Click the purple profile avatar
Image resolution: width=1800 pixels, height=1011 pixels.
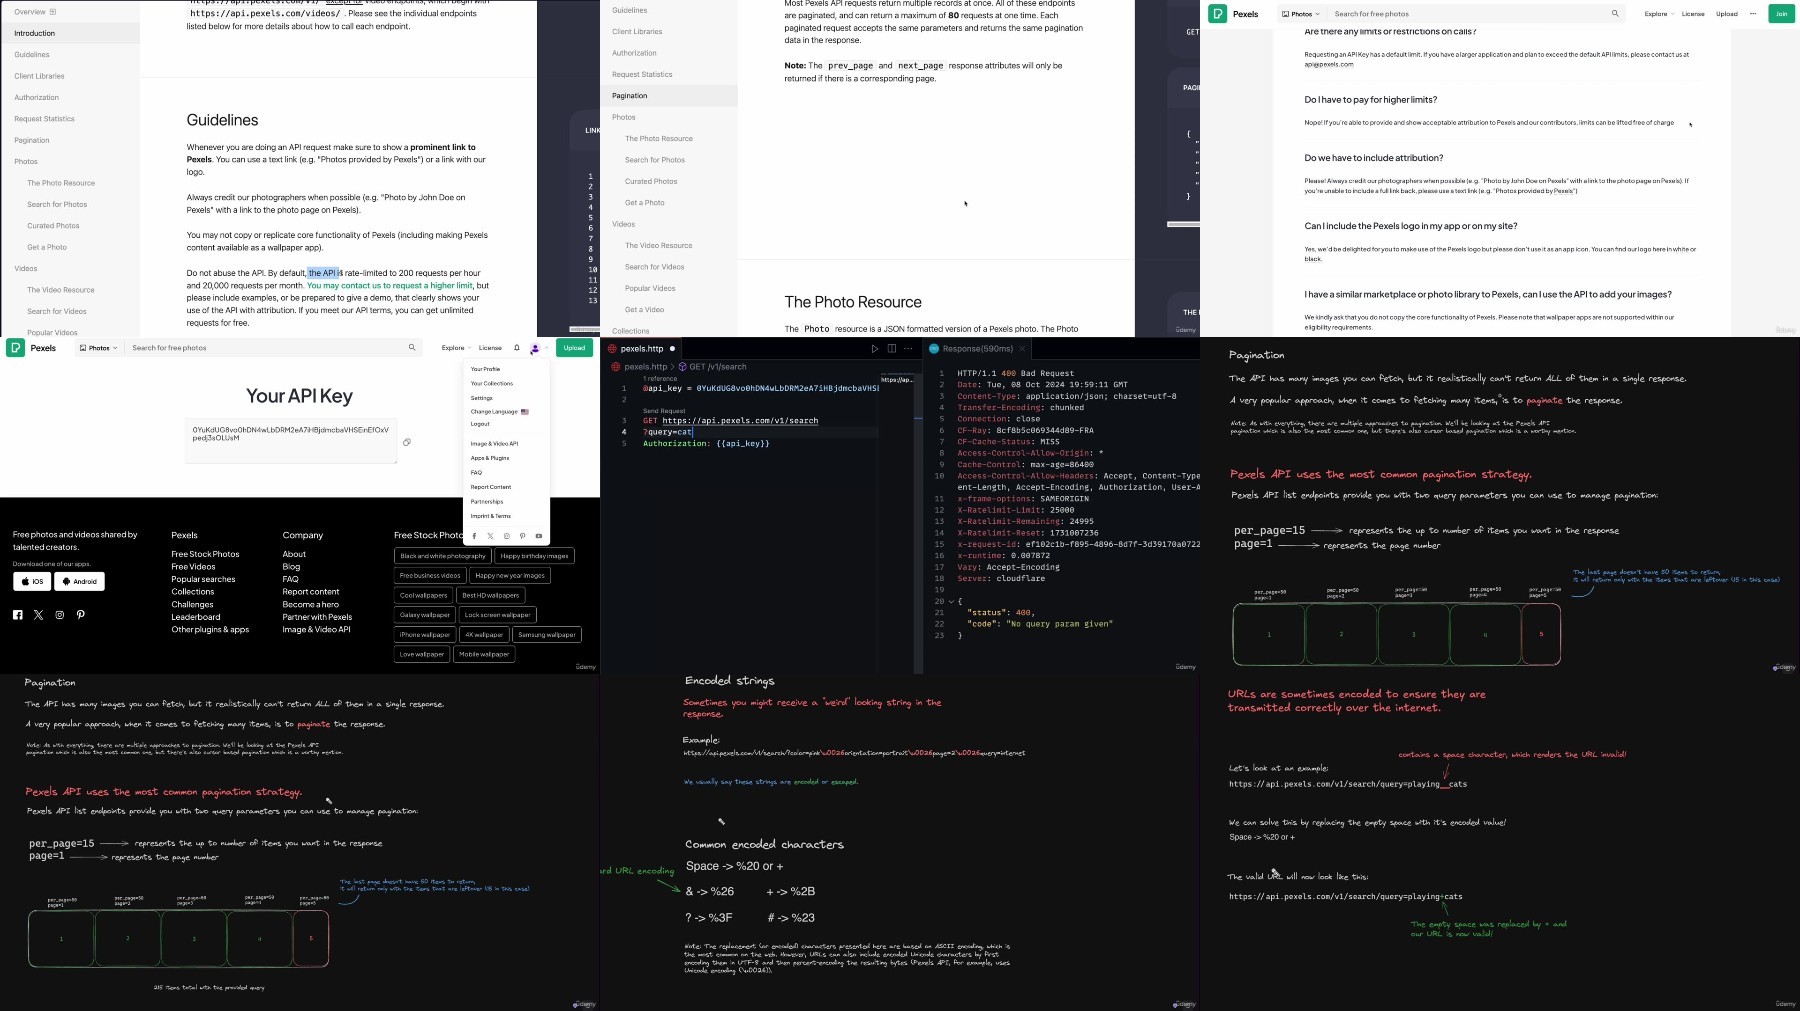(x=535, y=348)
